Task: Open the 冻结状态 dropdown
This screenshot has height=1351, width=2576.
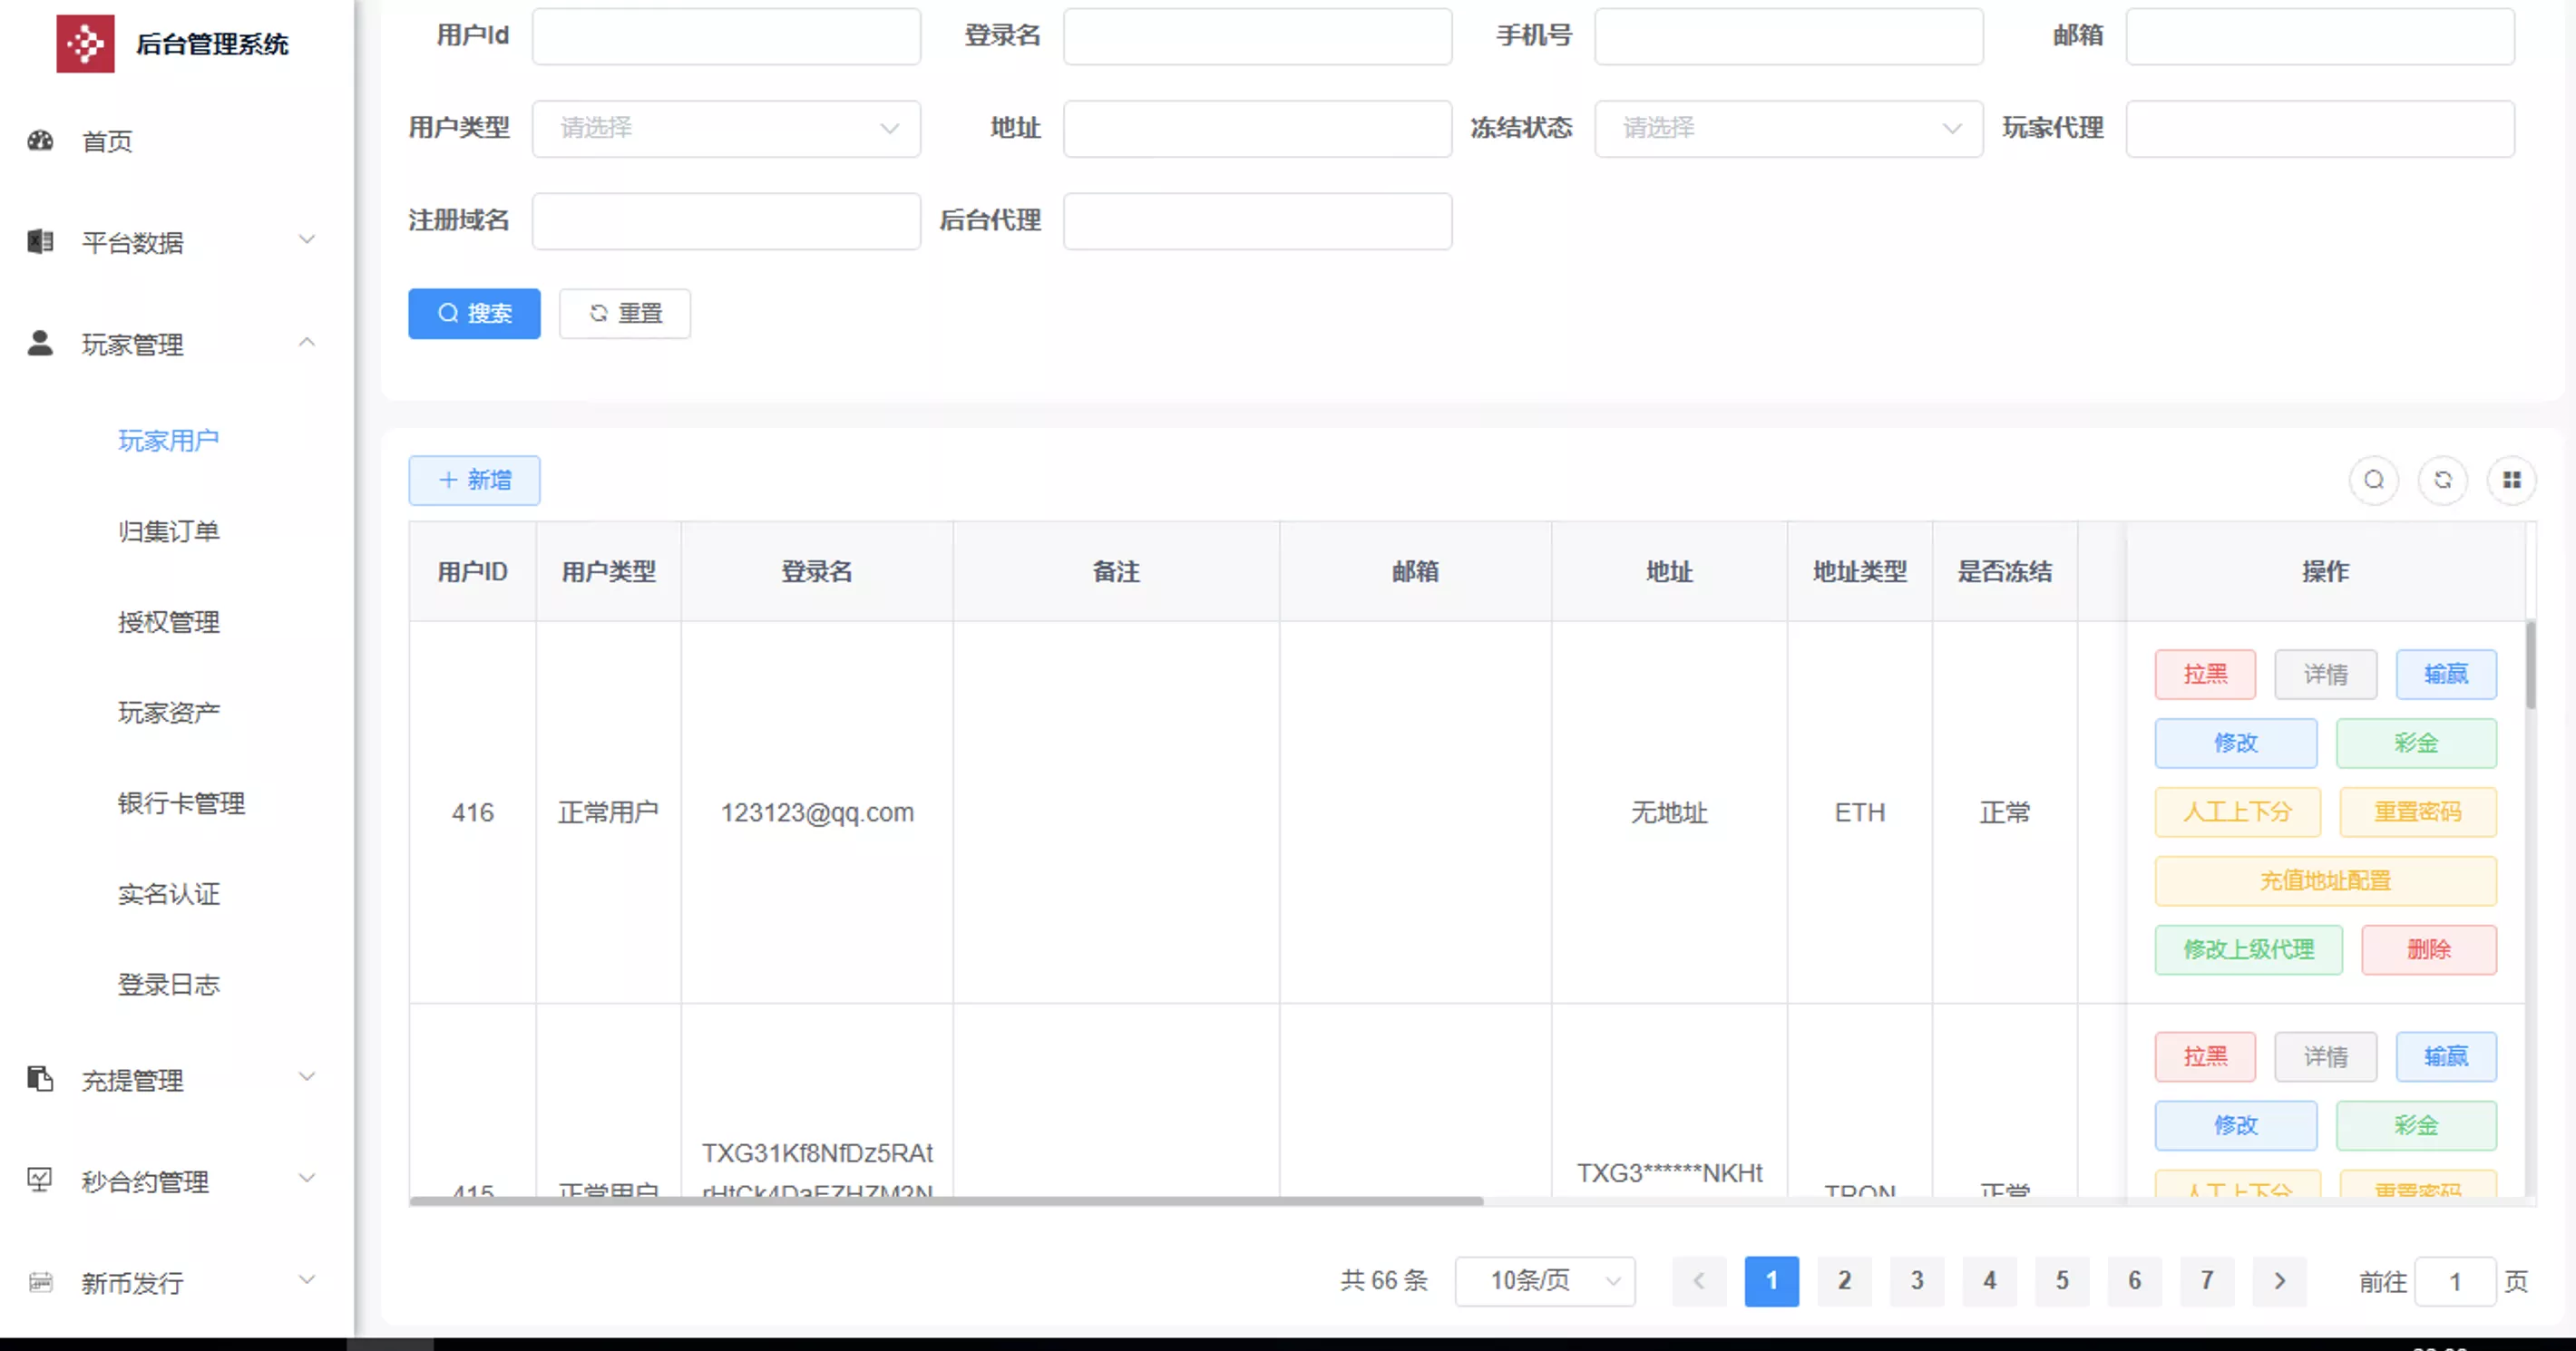Action: [x=1788, y=128]
